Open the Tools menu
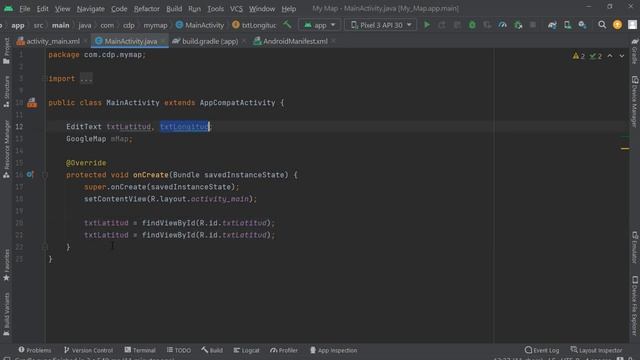Image resolution: width=640 pixels, height=360 pixels. point(216,9)
